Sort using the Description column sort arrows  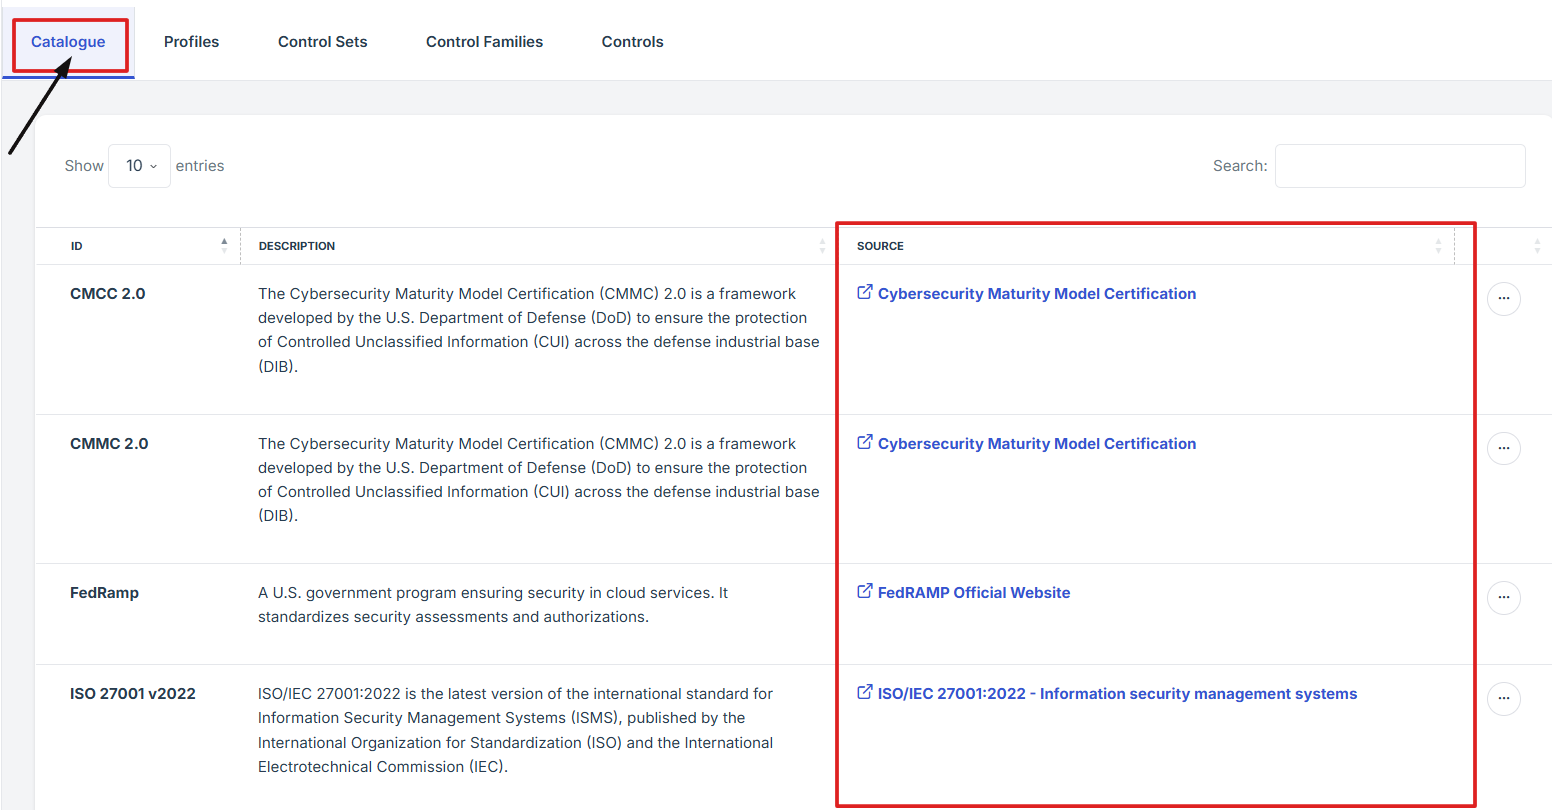[822, 246]
